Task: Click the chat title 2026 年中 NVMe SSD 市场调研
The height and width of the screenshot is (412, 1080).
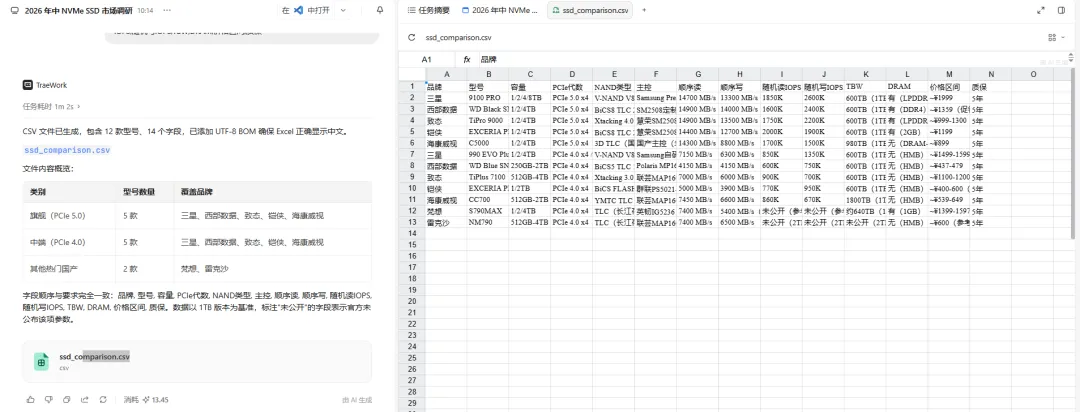Action: (79, 11)
